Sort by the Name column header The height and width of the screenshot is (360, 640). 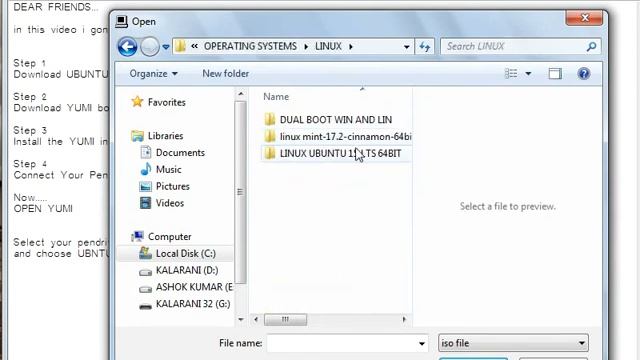276,97
